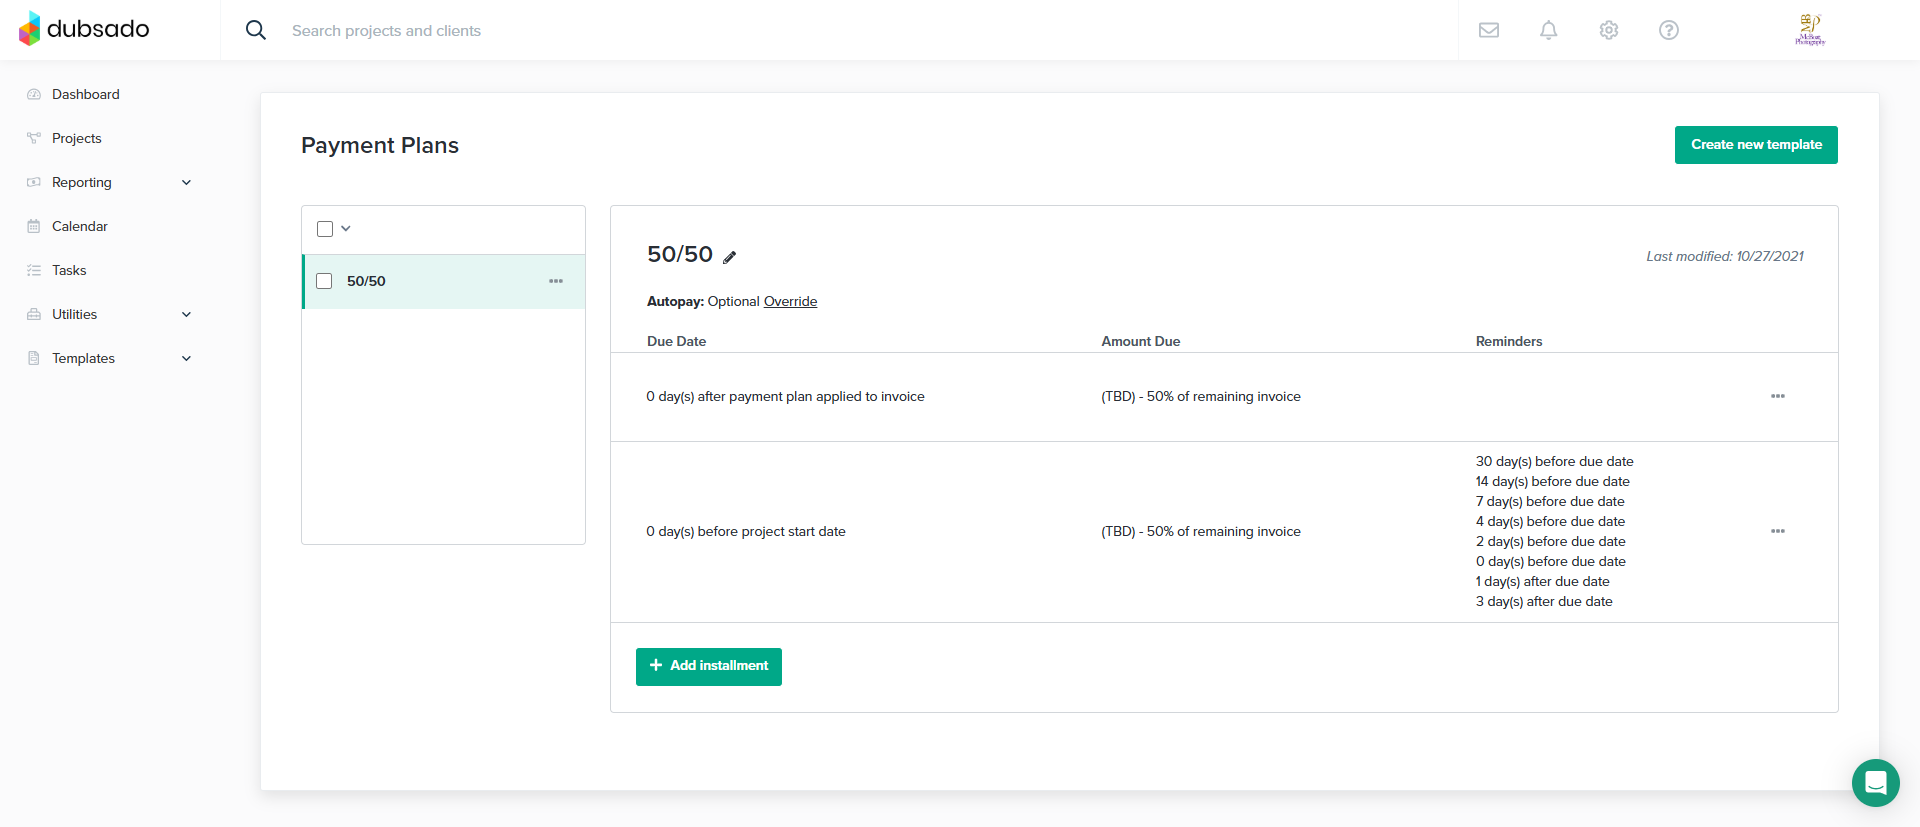Click the Autopay Override link

click(790, 301)
